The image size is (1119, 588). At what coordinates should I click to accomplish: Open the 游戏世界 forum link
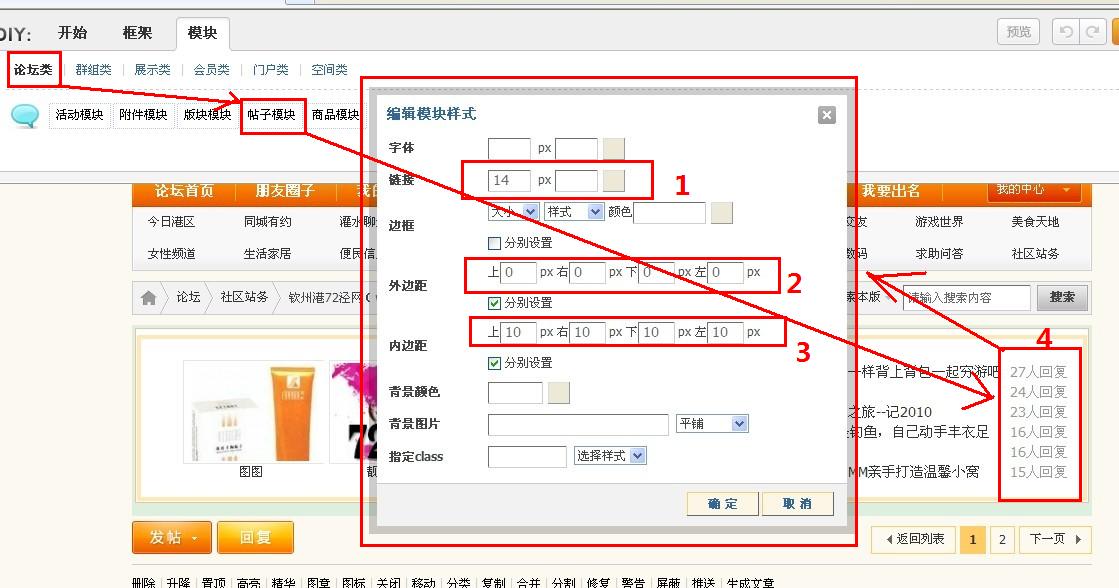pos(939,222)
